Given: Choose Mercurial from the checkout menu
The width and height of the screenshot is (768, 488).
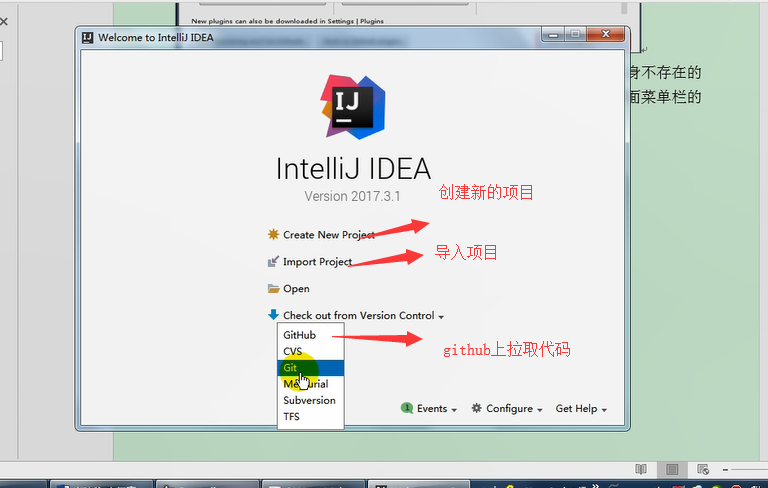Looking at the screenshot, I should pyautogui.click(x=311, y=384).
